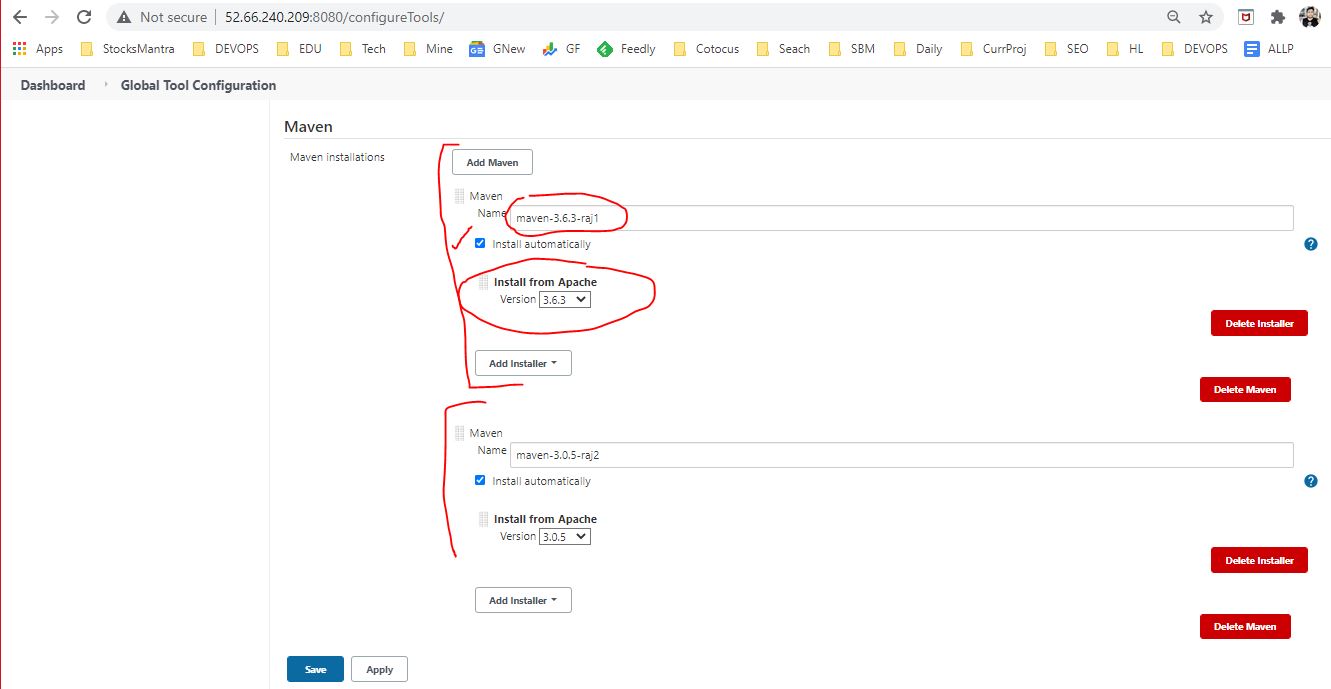Expand the first Add Installer dropdown
Viewport: 1331px width, 689px height.
coord(523,363)
